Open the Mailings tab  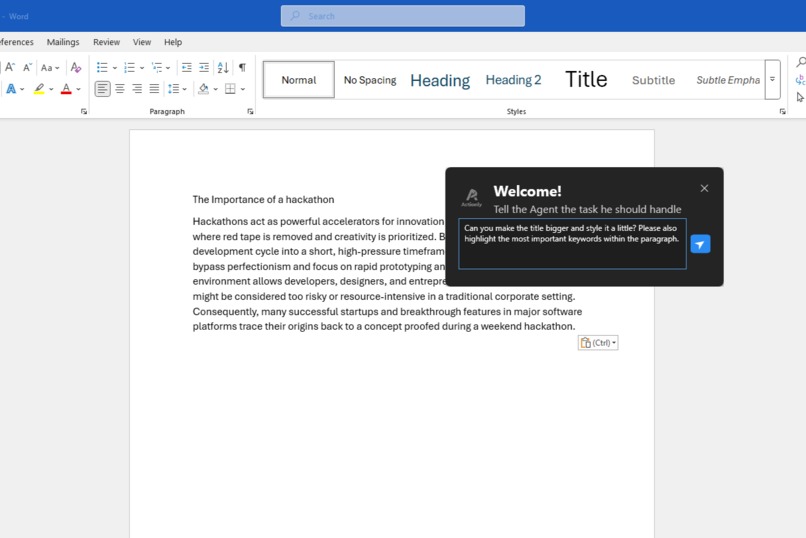[63, 42]
